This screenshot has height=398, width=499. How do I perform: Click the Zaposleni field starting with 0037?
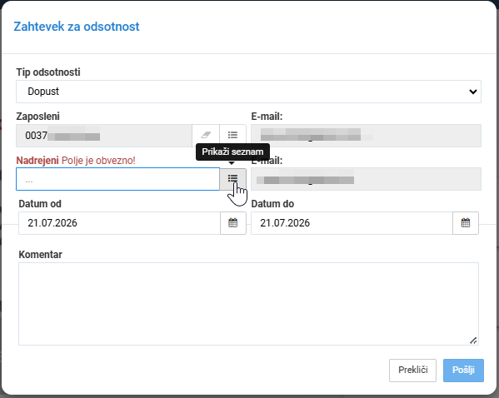pyautogui.click(x=104, y=135)
